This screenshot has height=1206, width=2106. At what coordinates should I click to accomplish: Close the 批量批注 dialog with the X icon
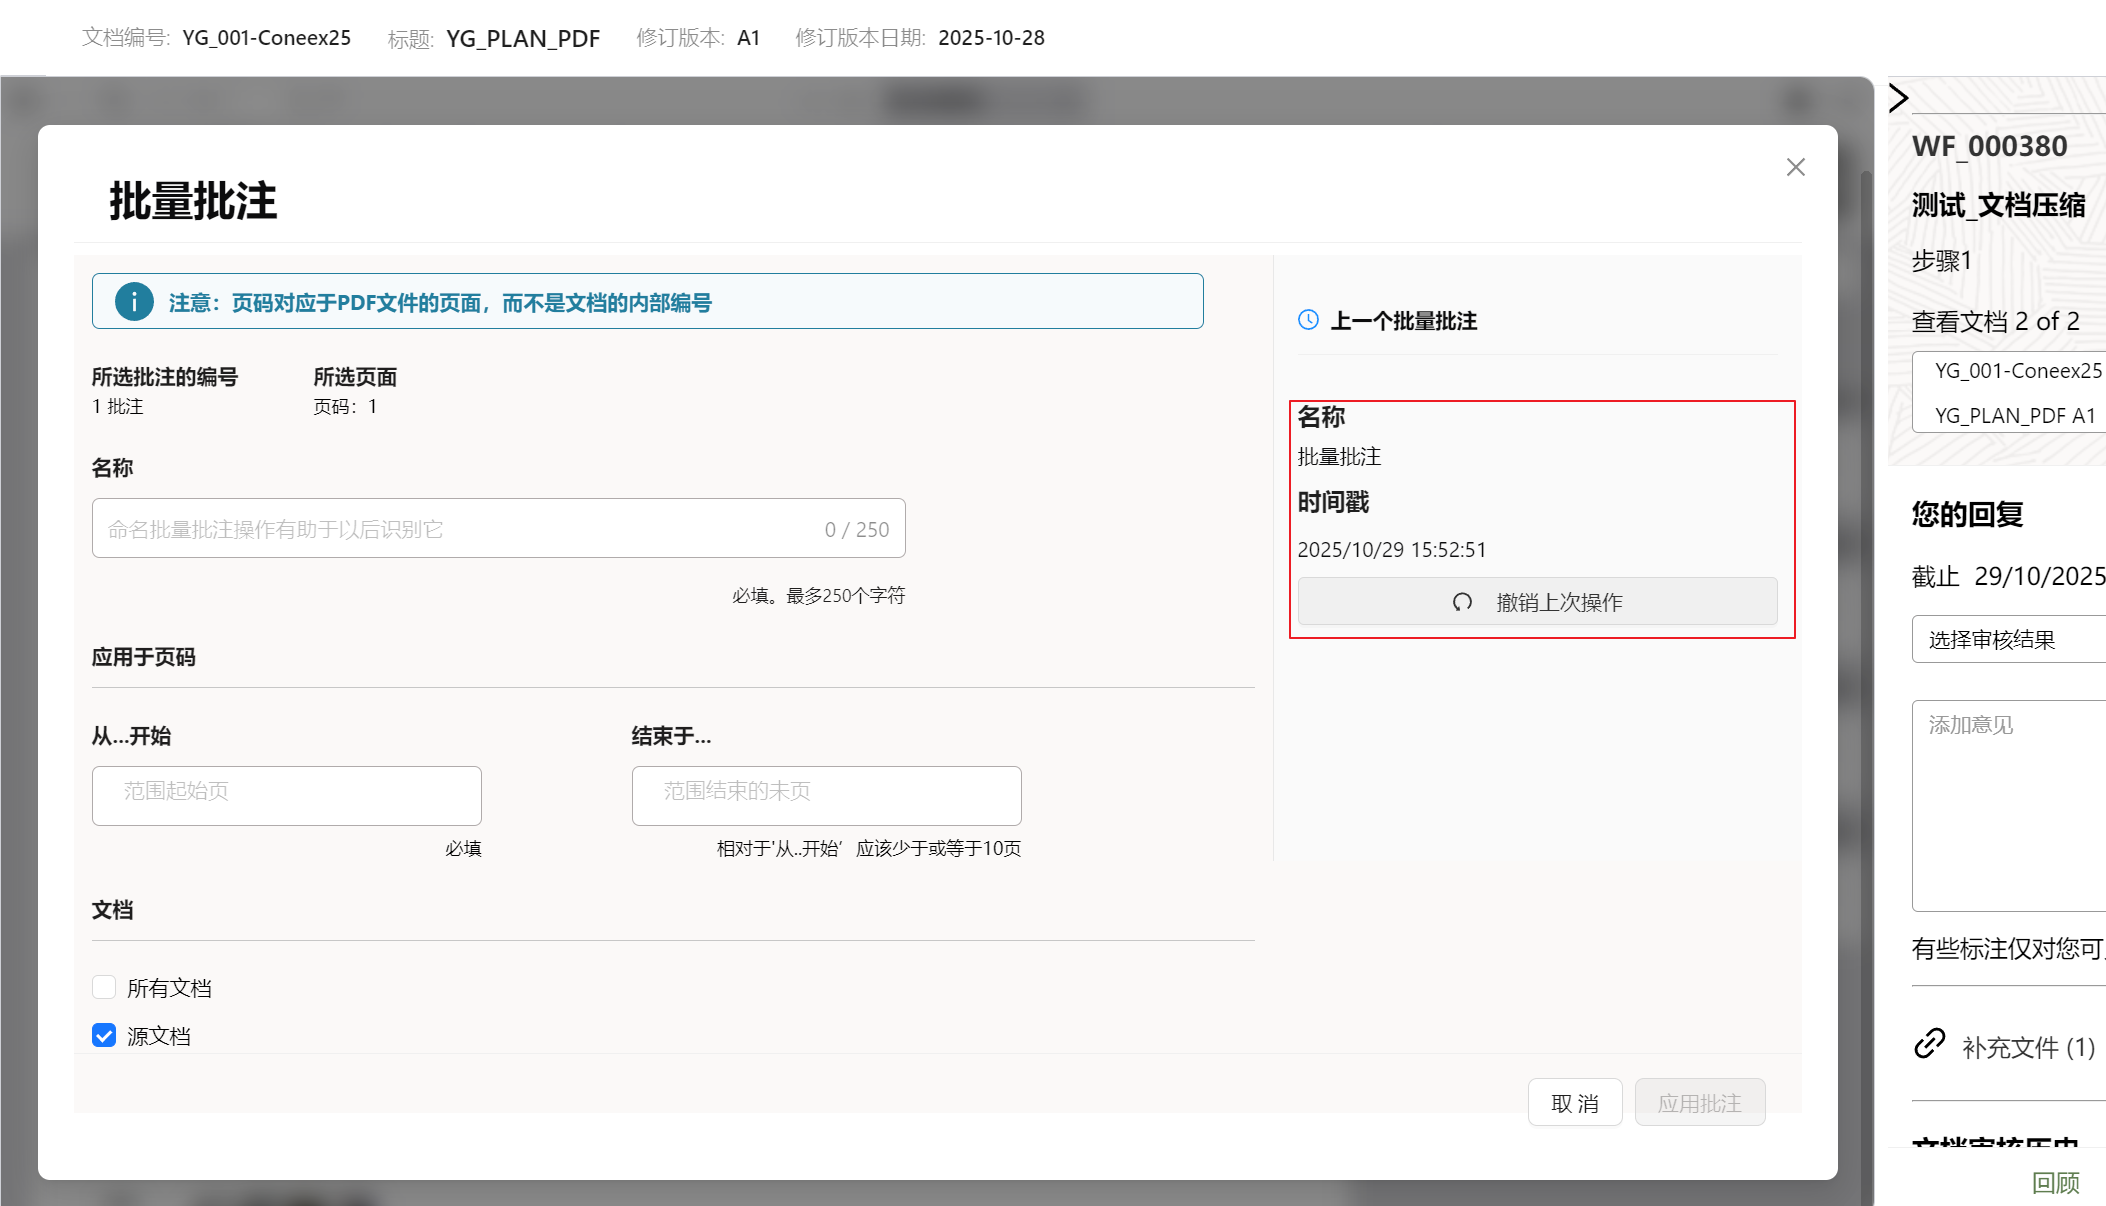pos(1795,167)
